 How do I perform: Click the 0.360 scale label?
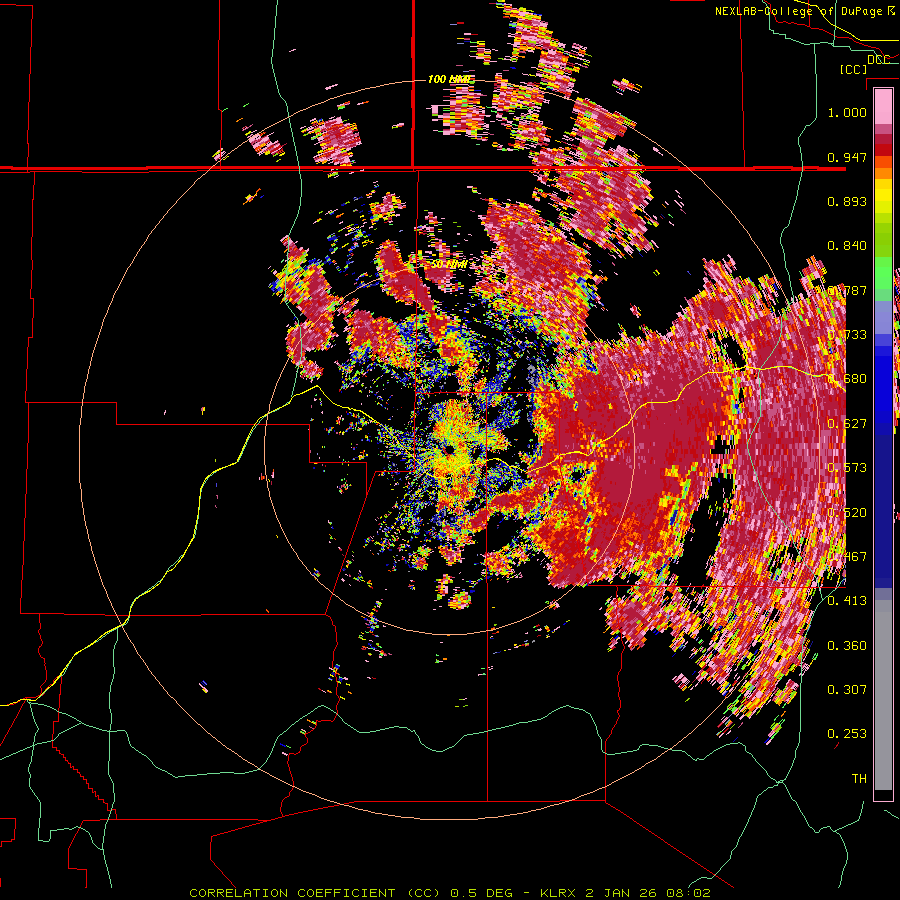(847, 646)
